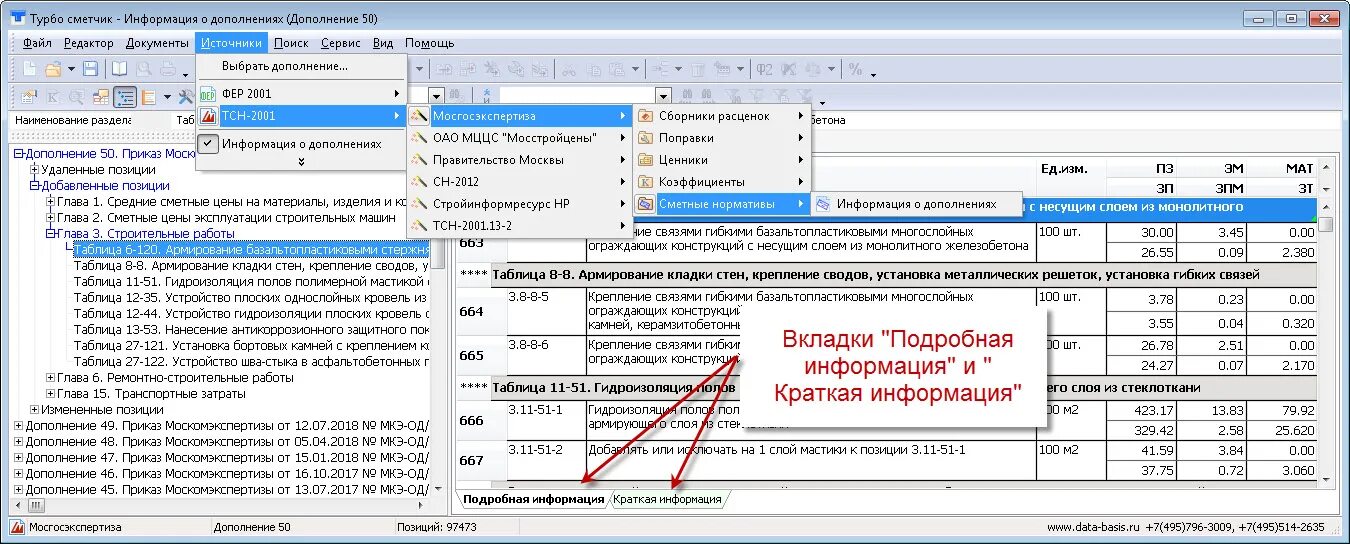Click Позиций: 97473 in status bar
1350x544 pixels.
438,527
